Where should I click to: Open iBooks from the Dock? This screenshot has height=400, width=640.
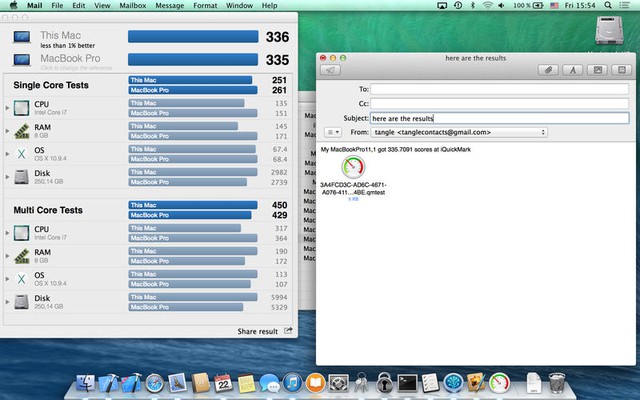point(316,384)
